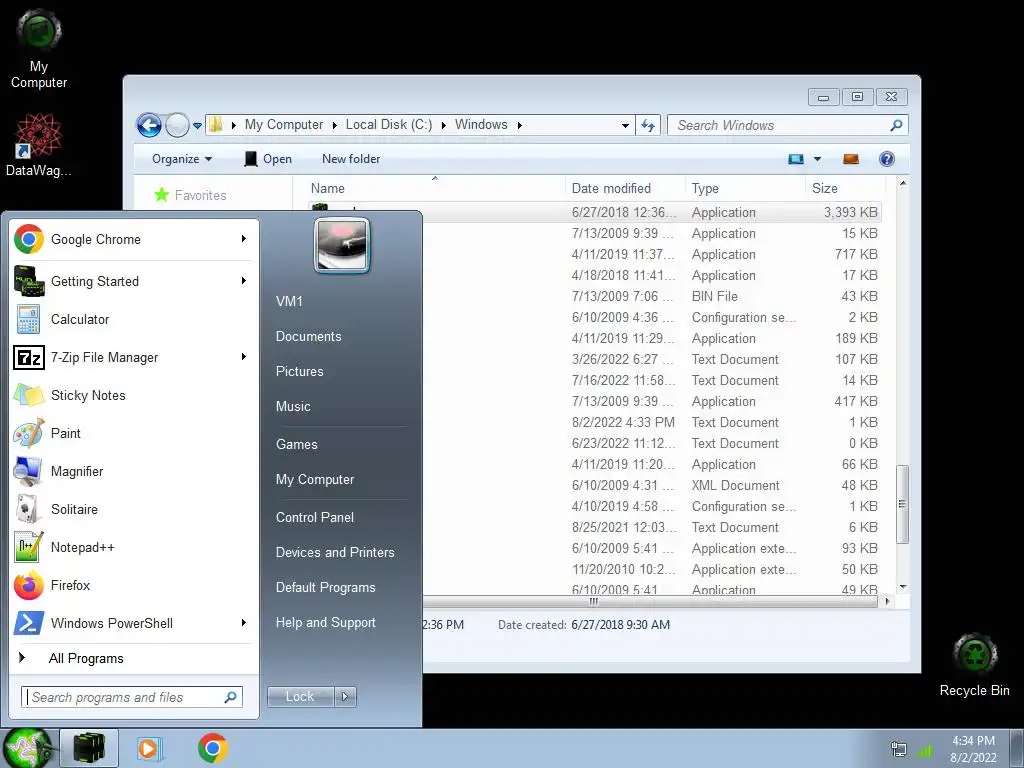The image size is (1024, 768).
Task: Select Recycle Bin on desktop
Action: [x=974, y=665]
